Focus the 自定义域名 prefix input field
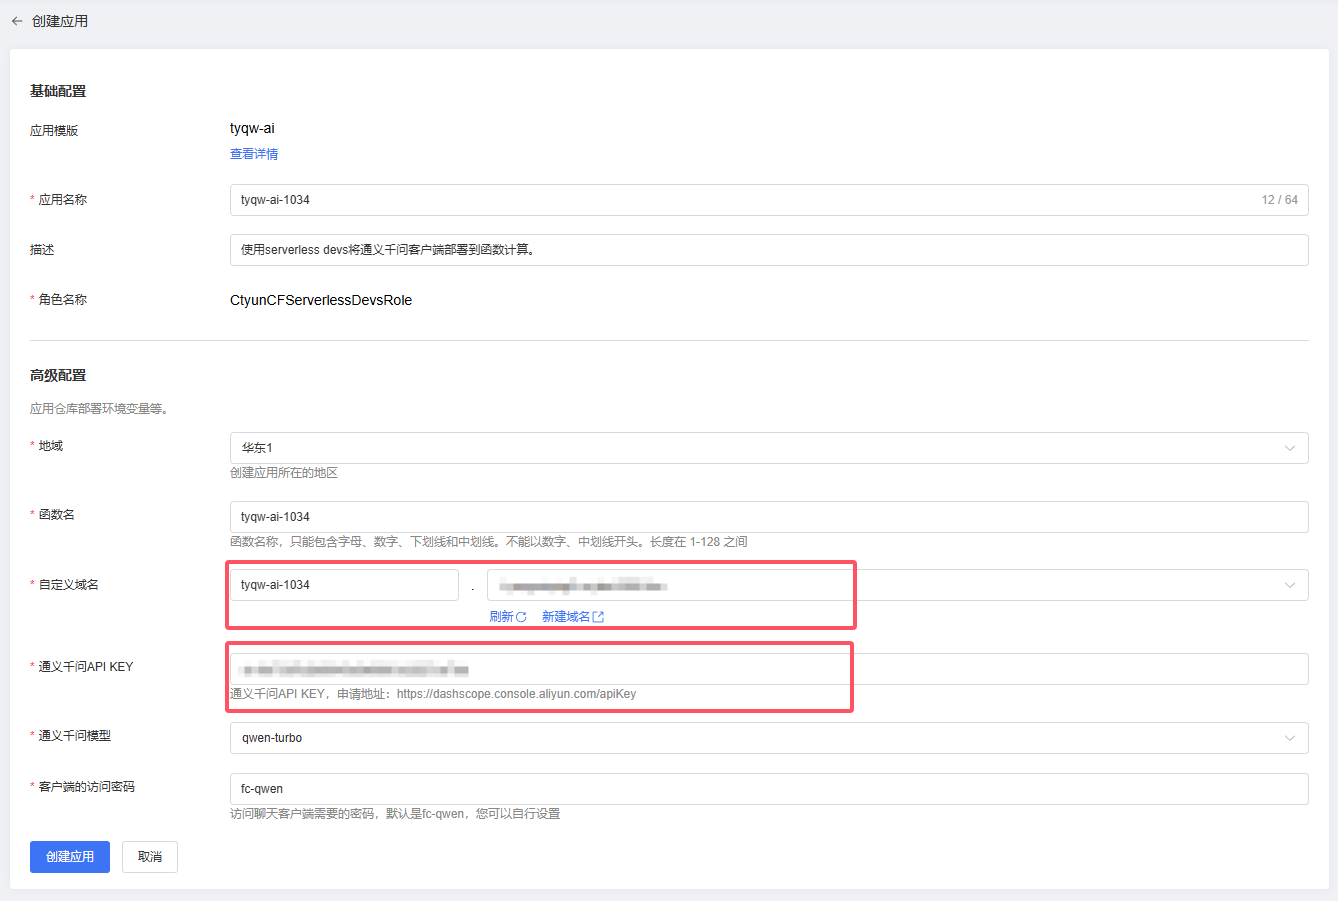This screenshot has height=901, width=1338. 344,585
